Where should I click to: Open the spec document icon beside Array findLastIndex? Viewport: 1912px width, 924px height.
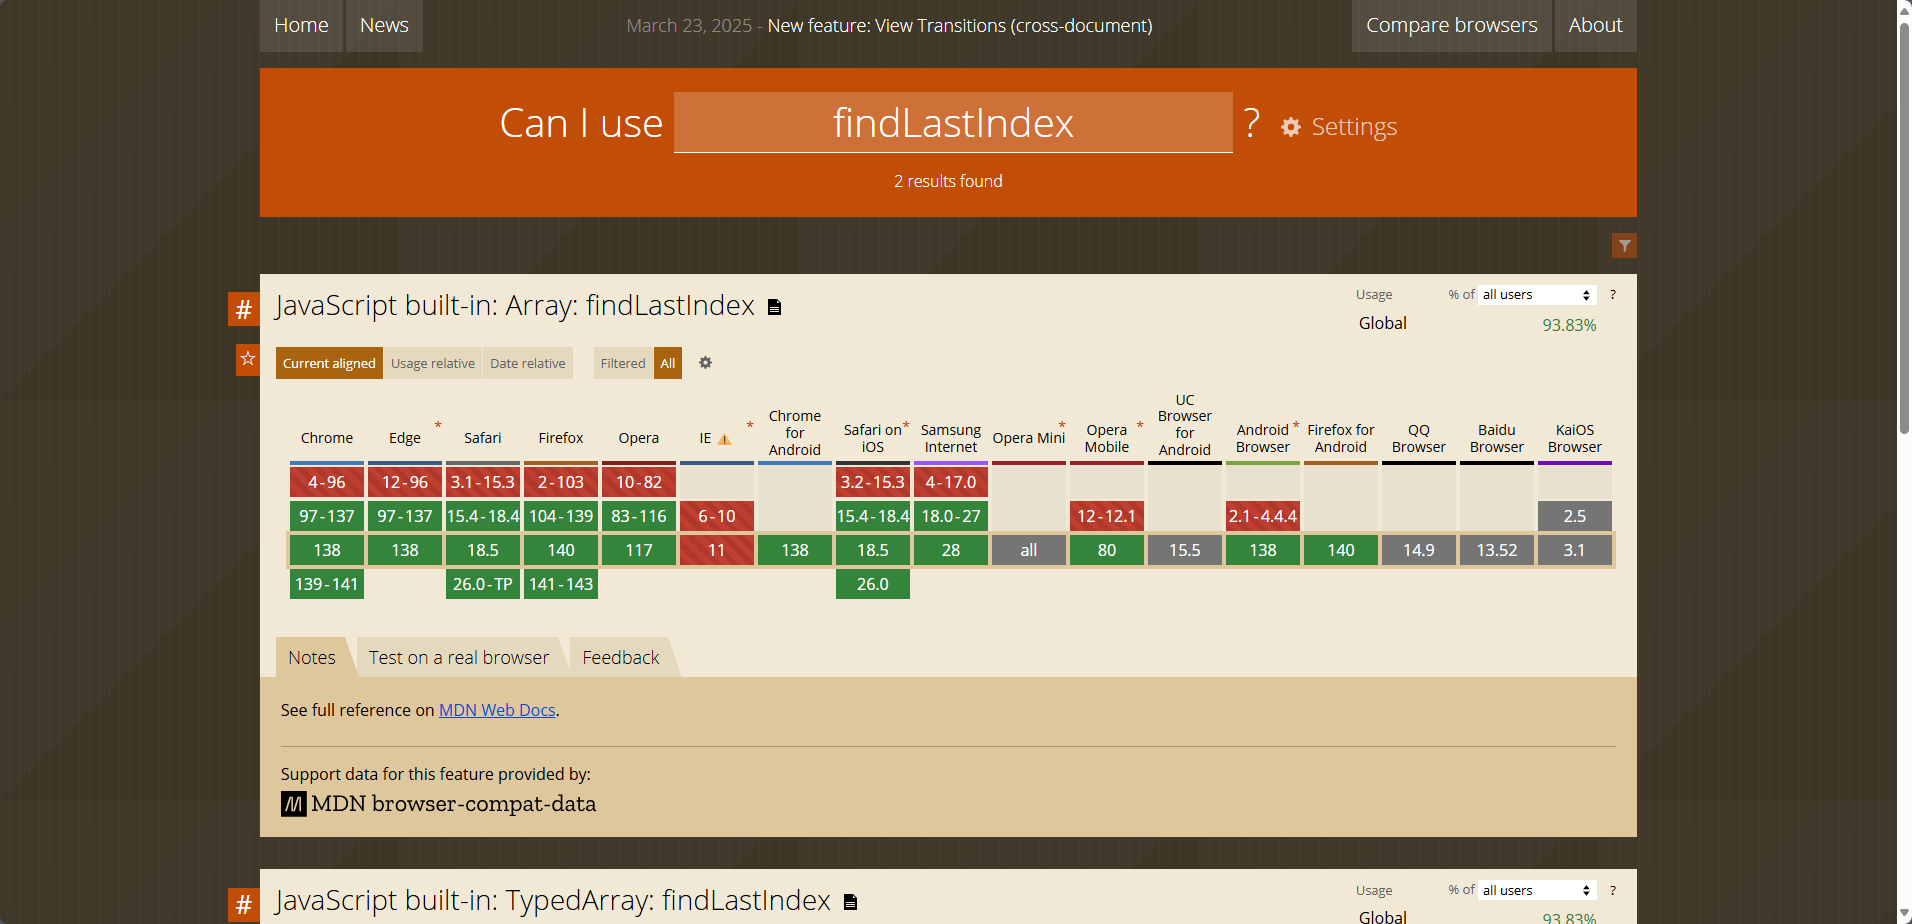pos(774,307)
